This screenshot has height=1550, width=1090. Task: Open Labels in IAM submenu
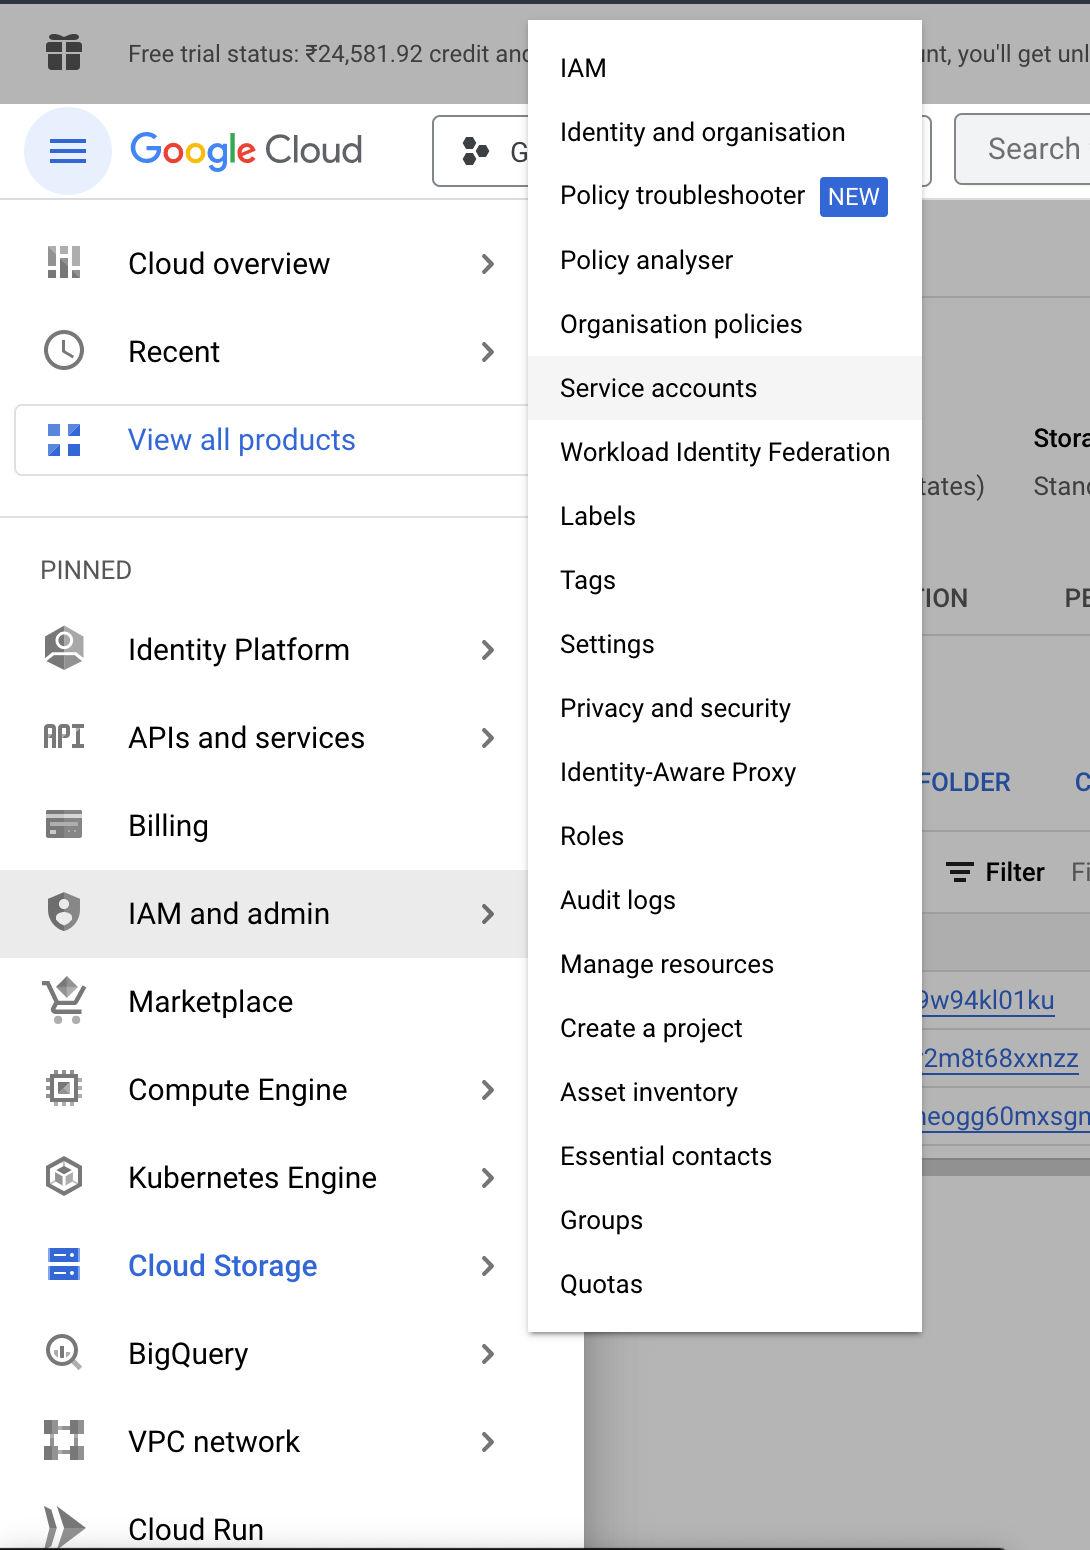click(x=725, y=516)
